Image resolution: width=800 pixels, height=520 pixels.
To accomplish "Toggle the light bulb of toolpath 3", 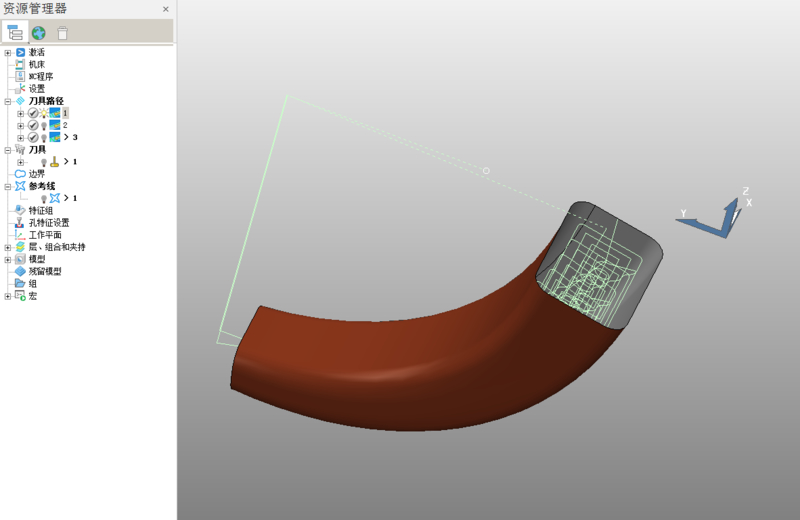I will coord(44,138).
